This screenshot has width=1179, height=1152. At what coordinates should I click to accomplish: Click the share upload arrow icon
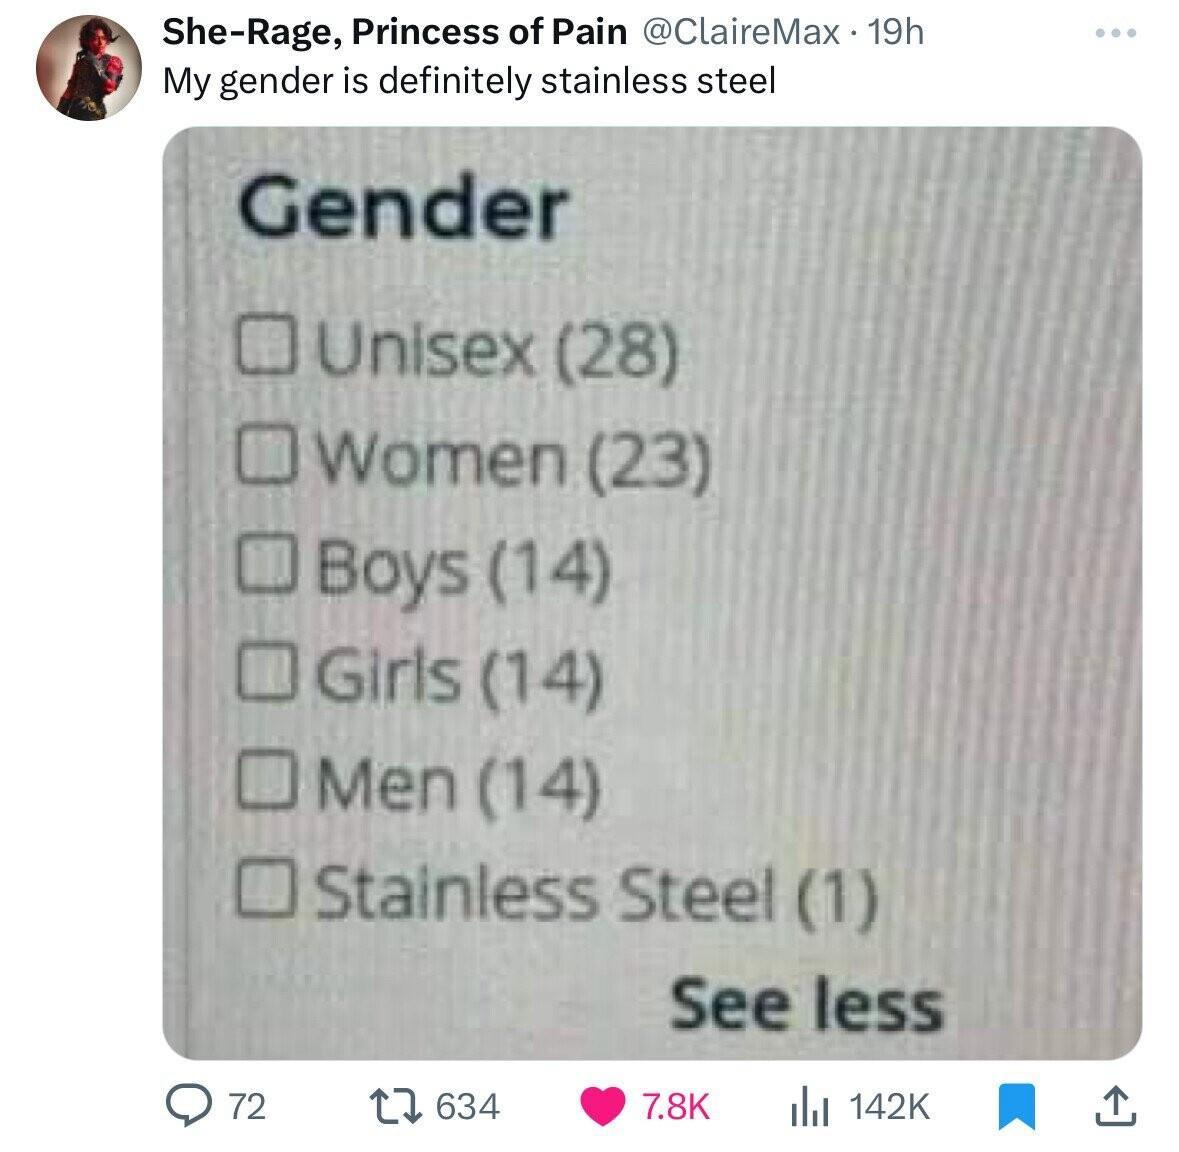click(1117, 1106)
